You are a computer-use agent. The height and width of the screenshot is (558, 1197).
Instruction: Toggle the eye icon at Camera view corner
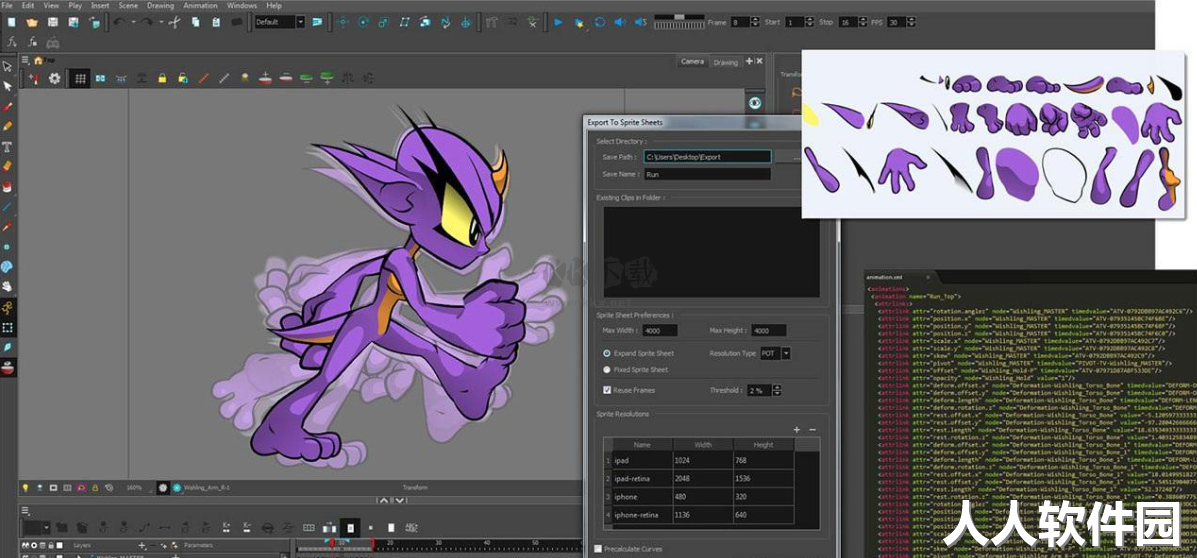[755, 103]
